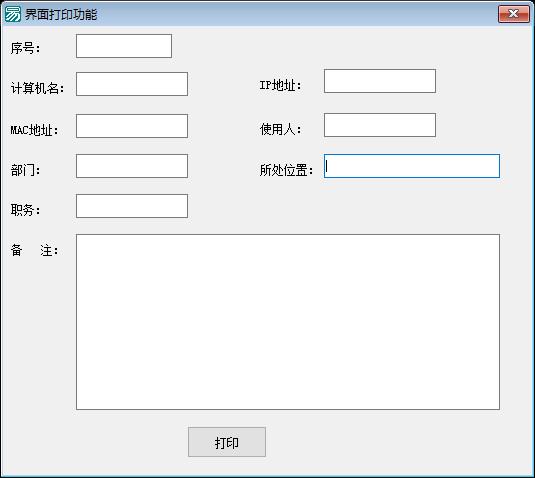This screenshot has width=535, height=478.
Task: Click inside the 备注 multiline text area
Action: pyautogui.click(x=288, y=322)
